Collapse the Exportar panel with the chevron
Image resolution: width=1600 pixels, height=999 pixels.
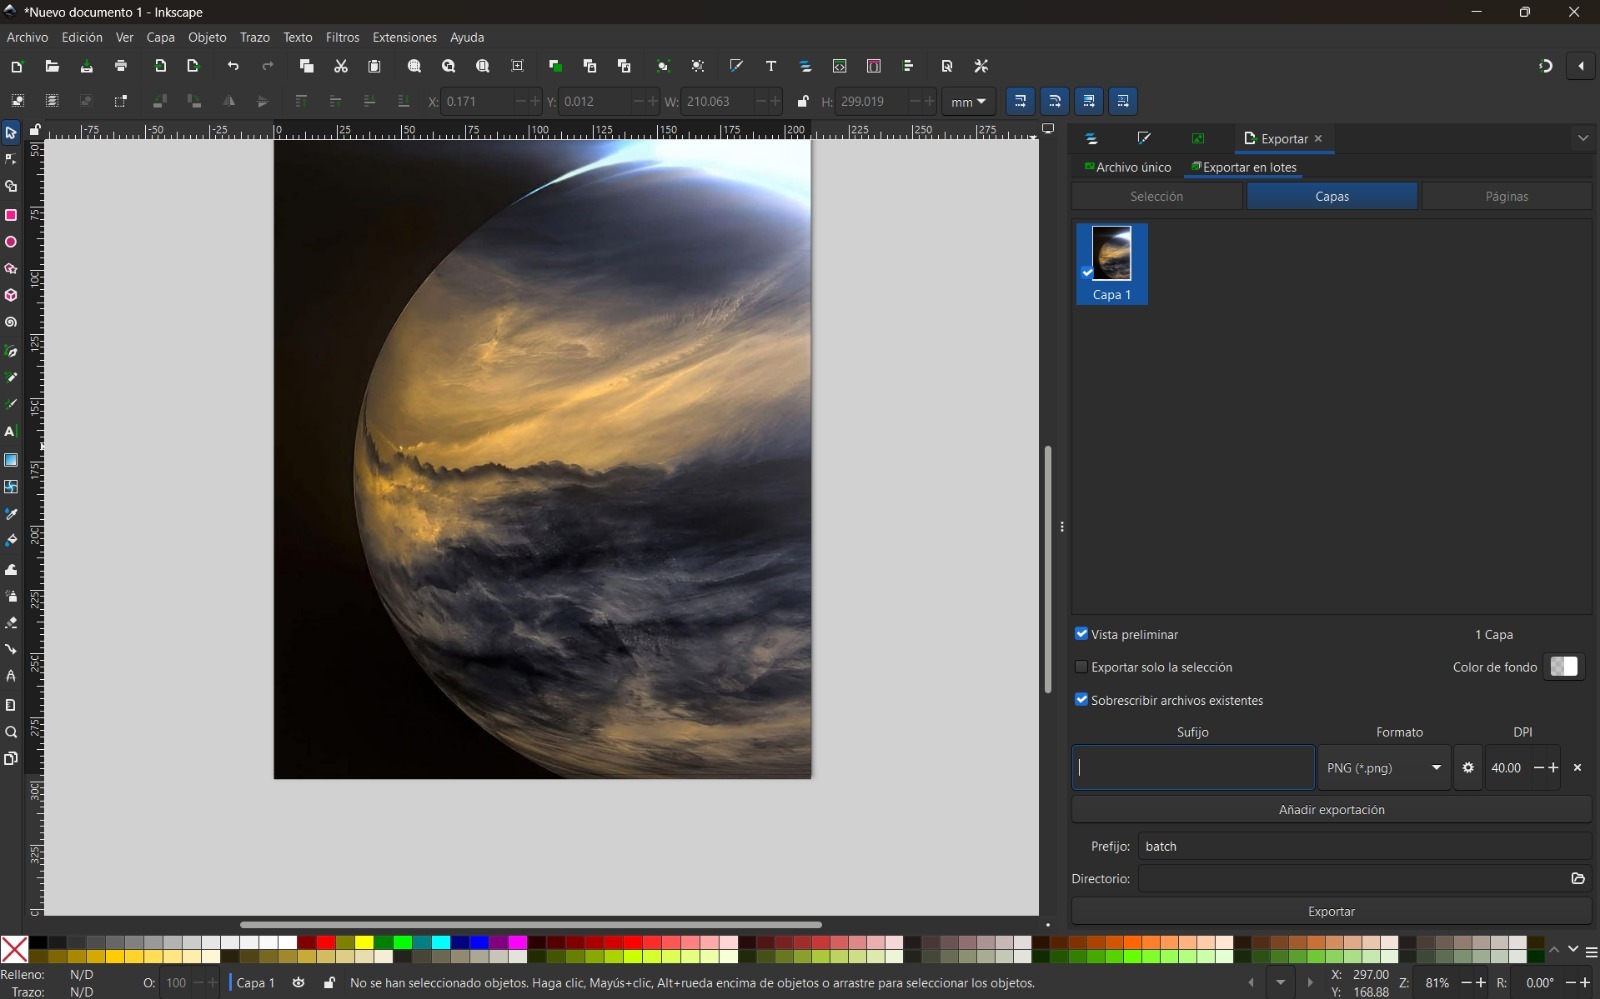point(1583,138)
